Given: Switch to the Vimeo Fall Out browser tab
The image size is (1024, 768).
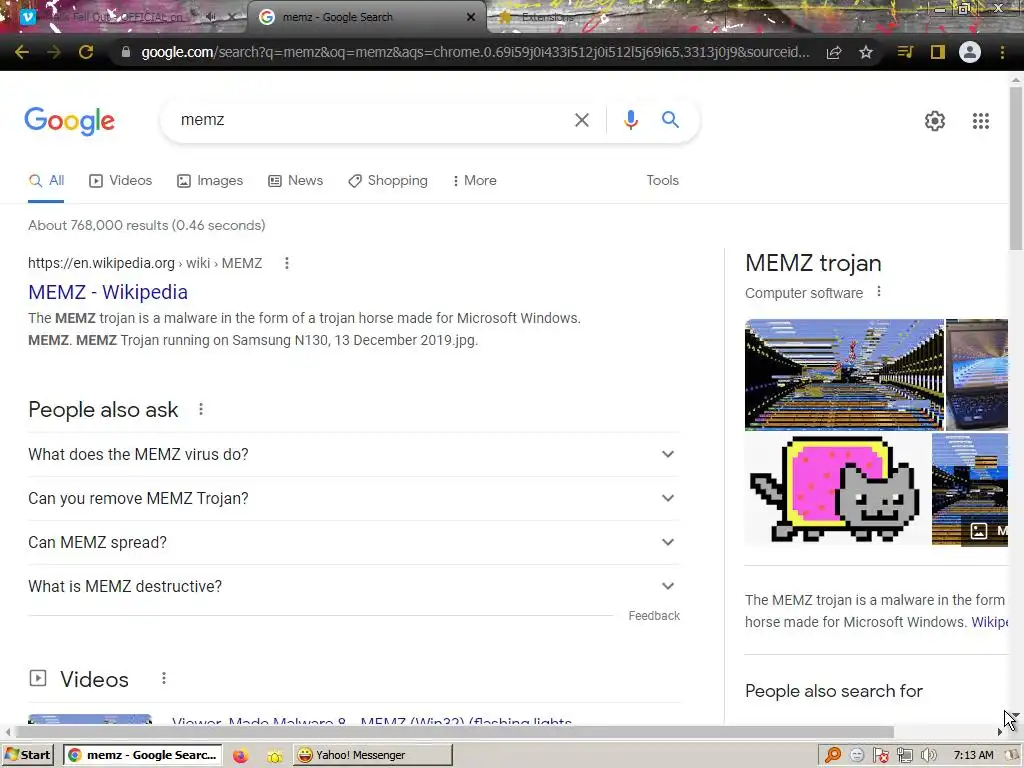Looking at the screenshot, I should point(120,18).
